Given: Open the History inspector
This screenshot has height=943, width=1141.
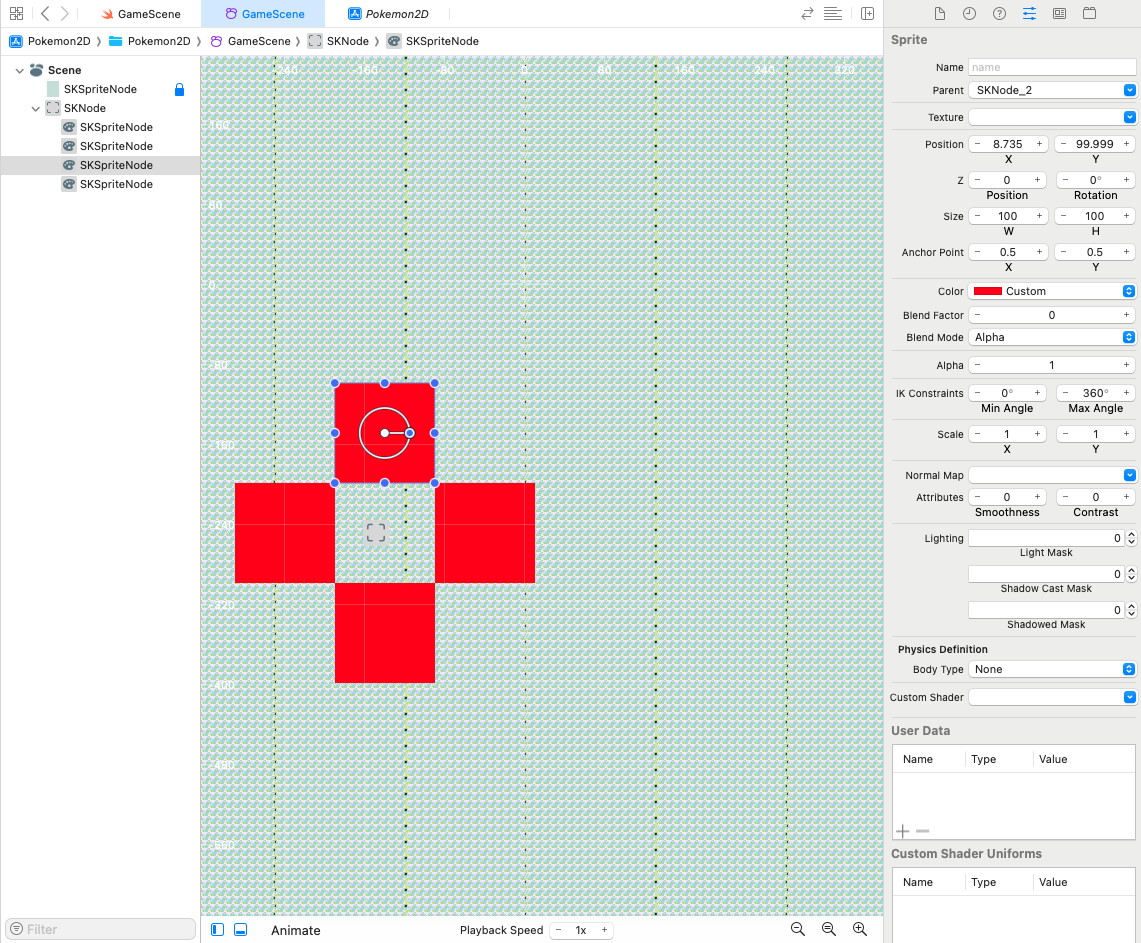Looking at the screenshot, I should coord(969,14).
